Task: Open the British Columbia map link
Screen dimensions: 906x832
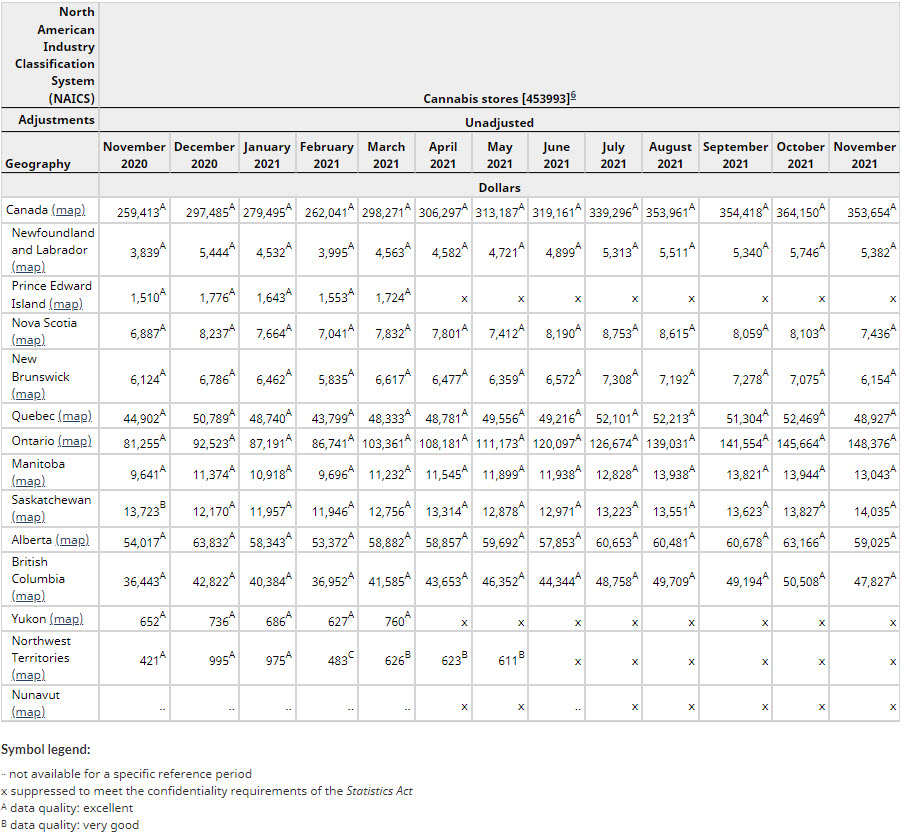Action: pyautogui.click(x=28, y=596)
